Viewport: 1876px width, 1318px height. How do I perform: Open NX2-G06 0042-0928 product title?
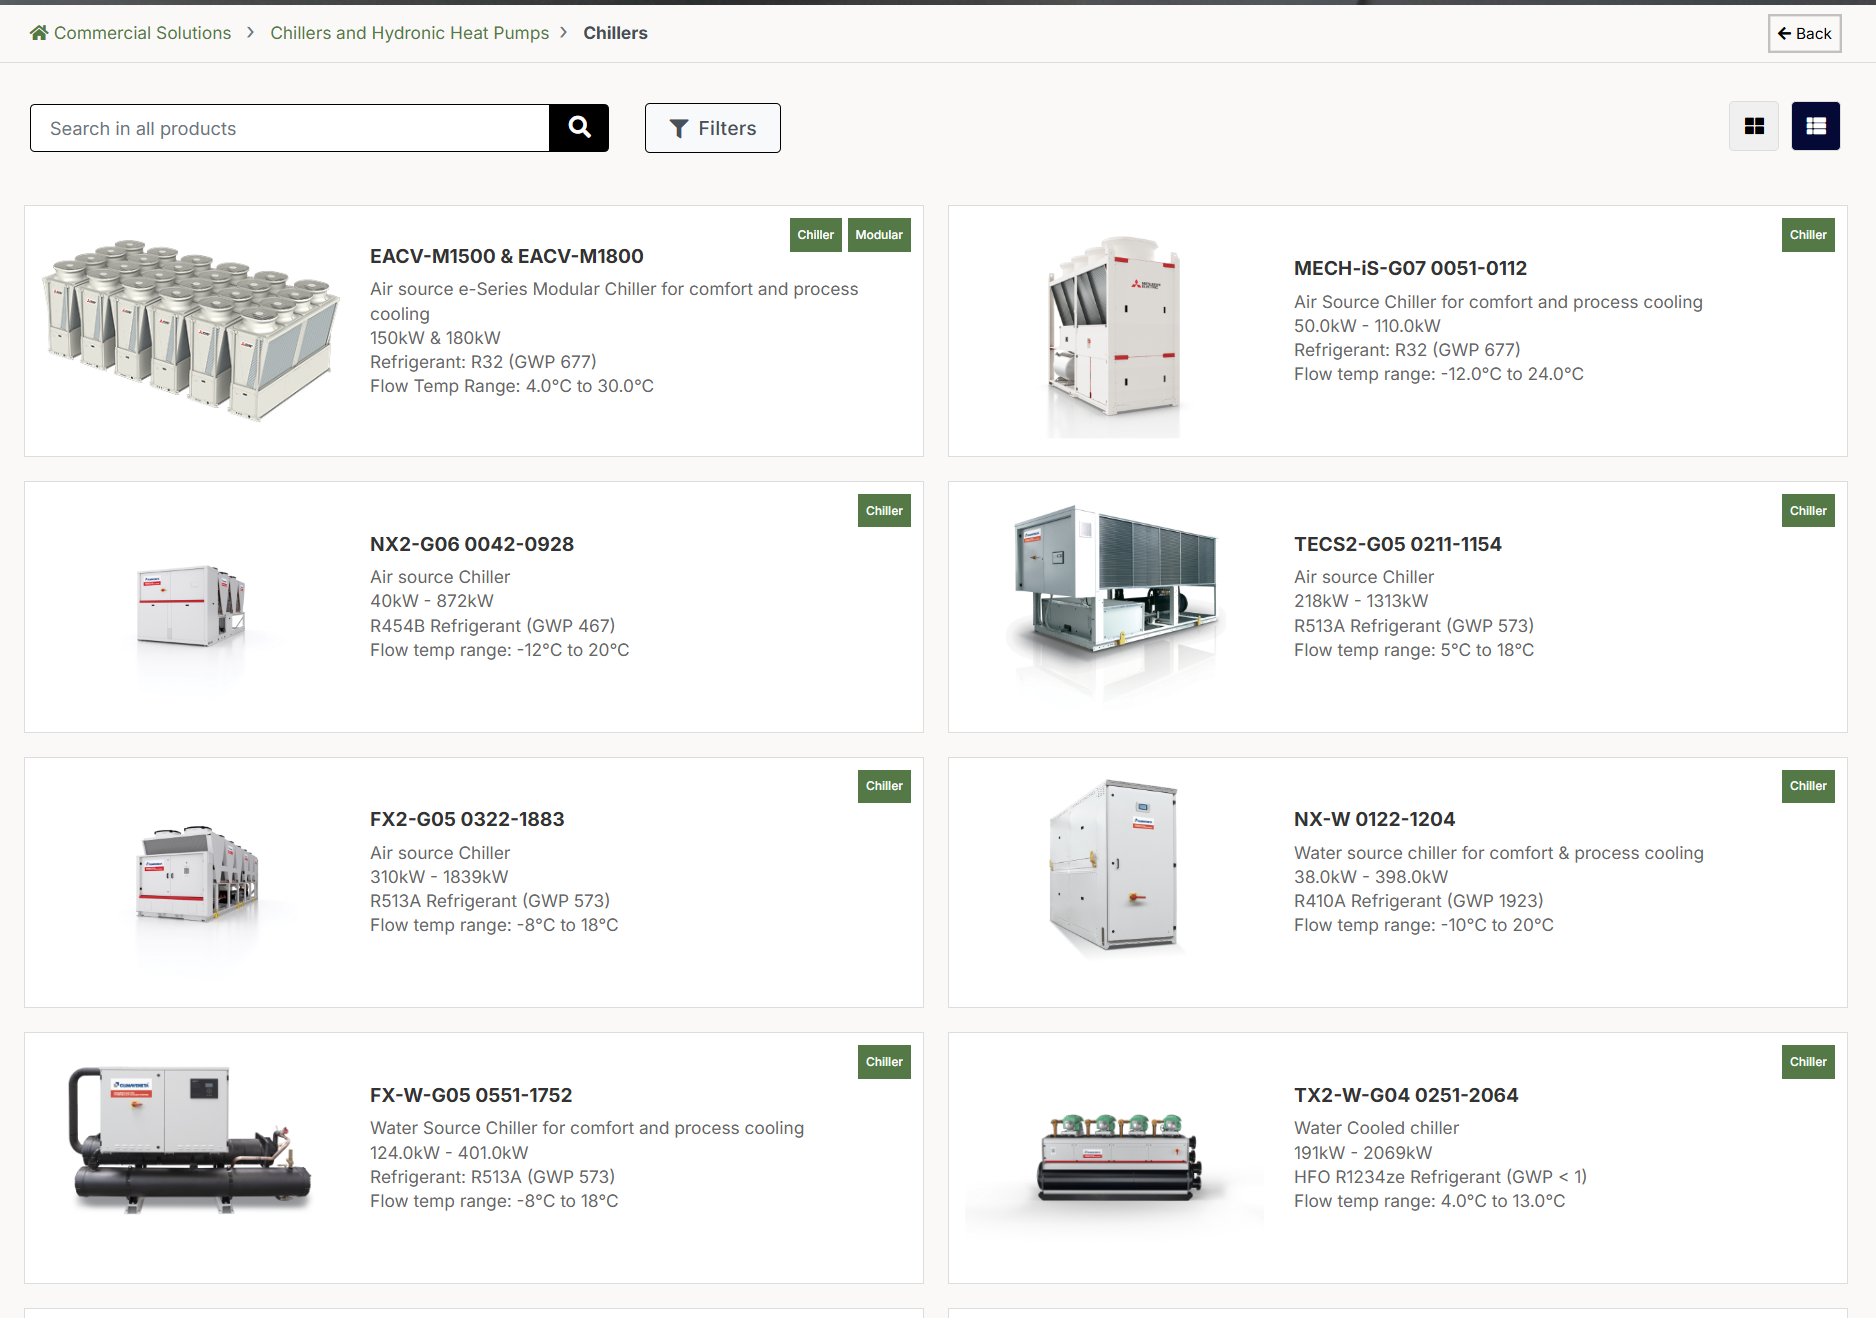pyautogui.click(x=472, y=544)
